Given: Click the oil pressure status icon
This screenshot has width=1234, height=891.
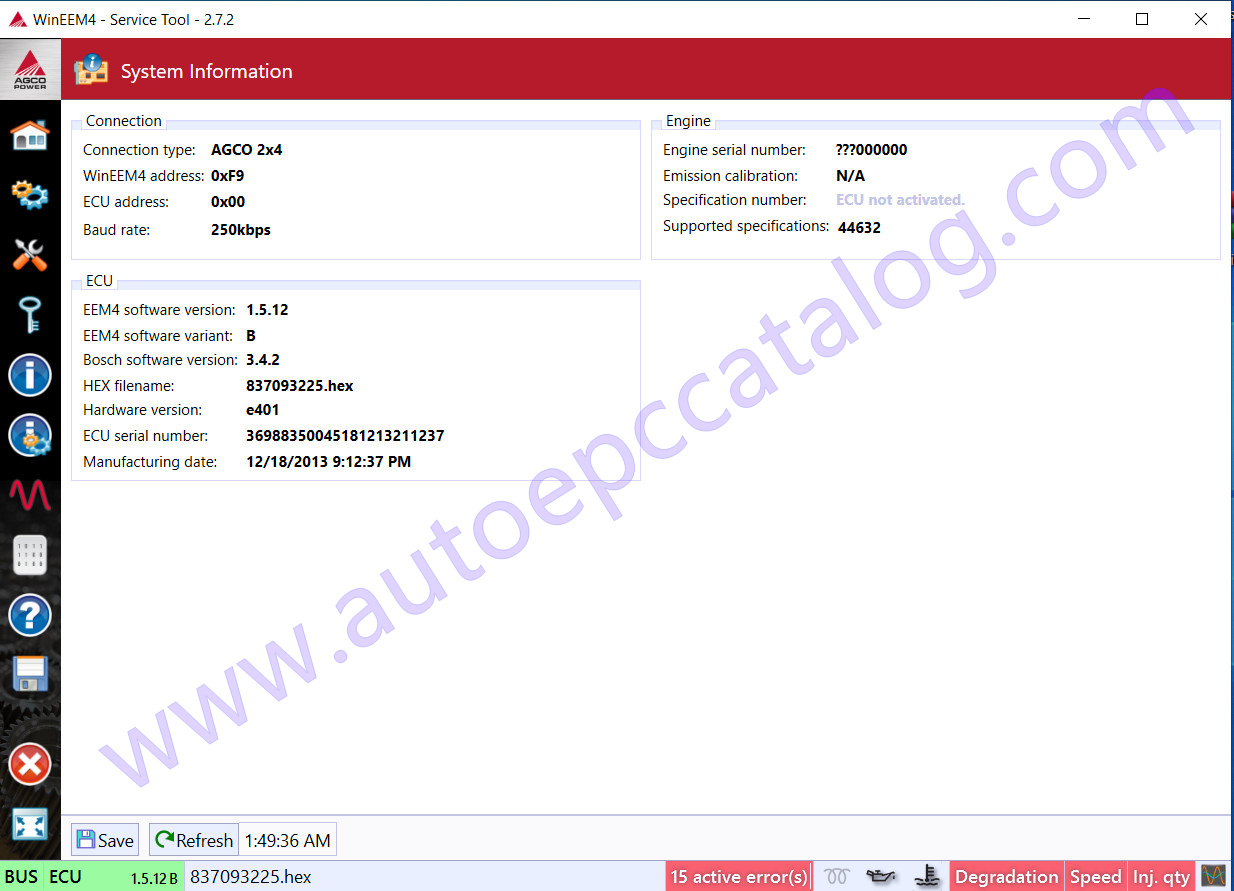Looking at the screenshot, I should click(883, 877).
